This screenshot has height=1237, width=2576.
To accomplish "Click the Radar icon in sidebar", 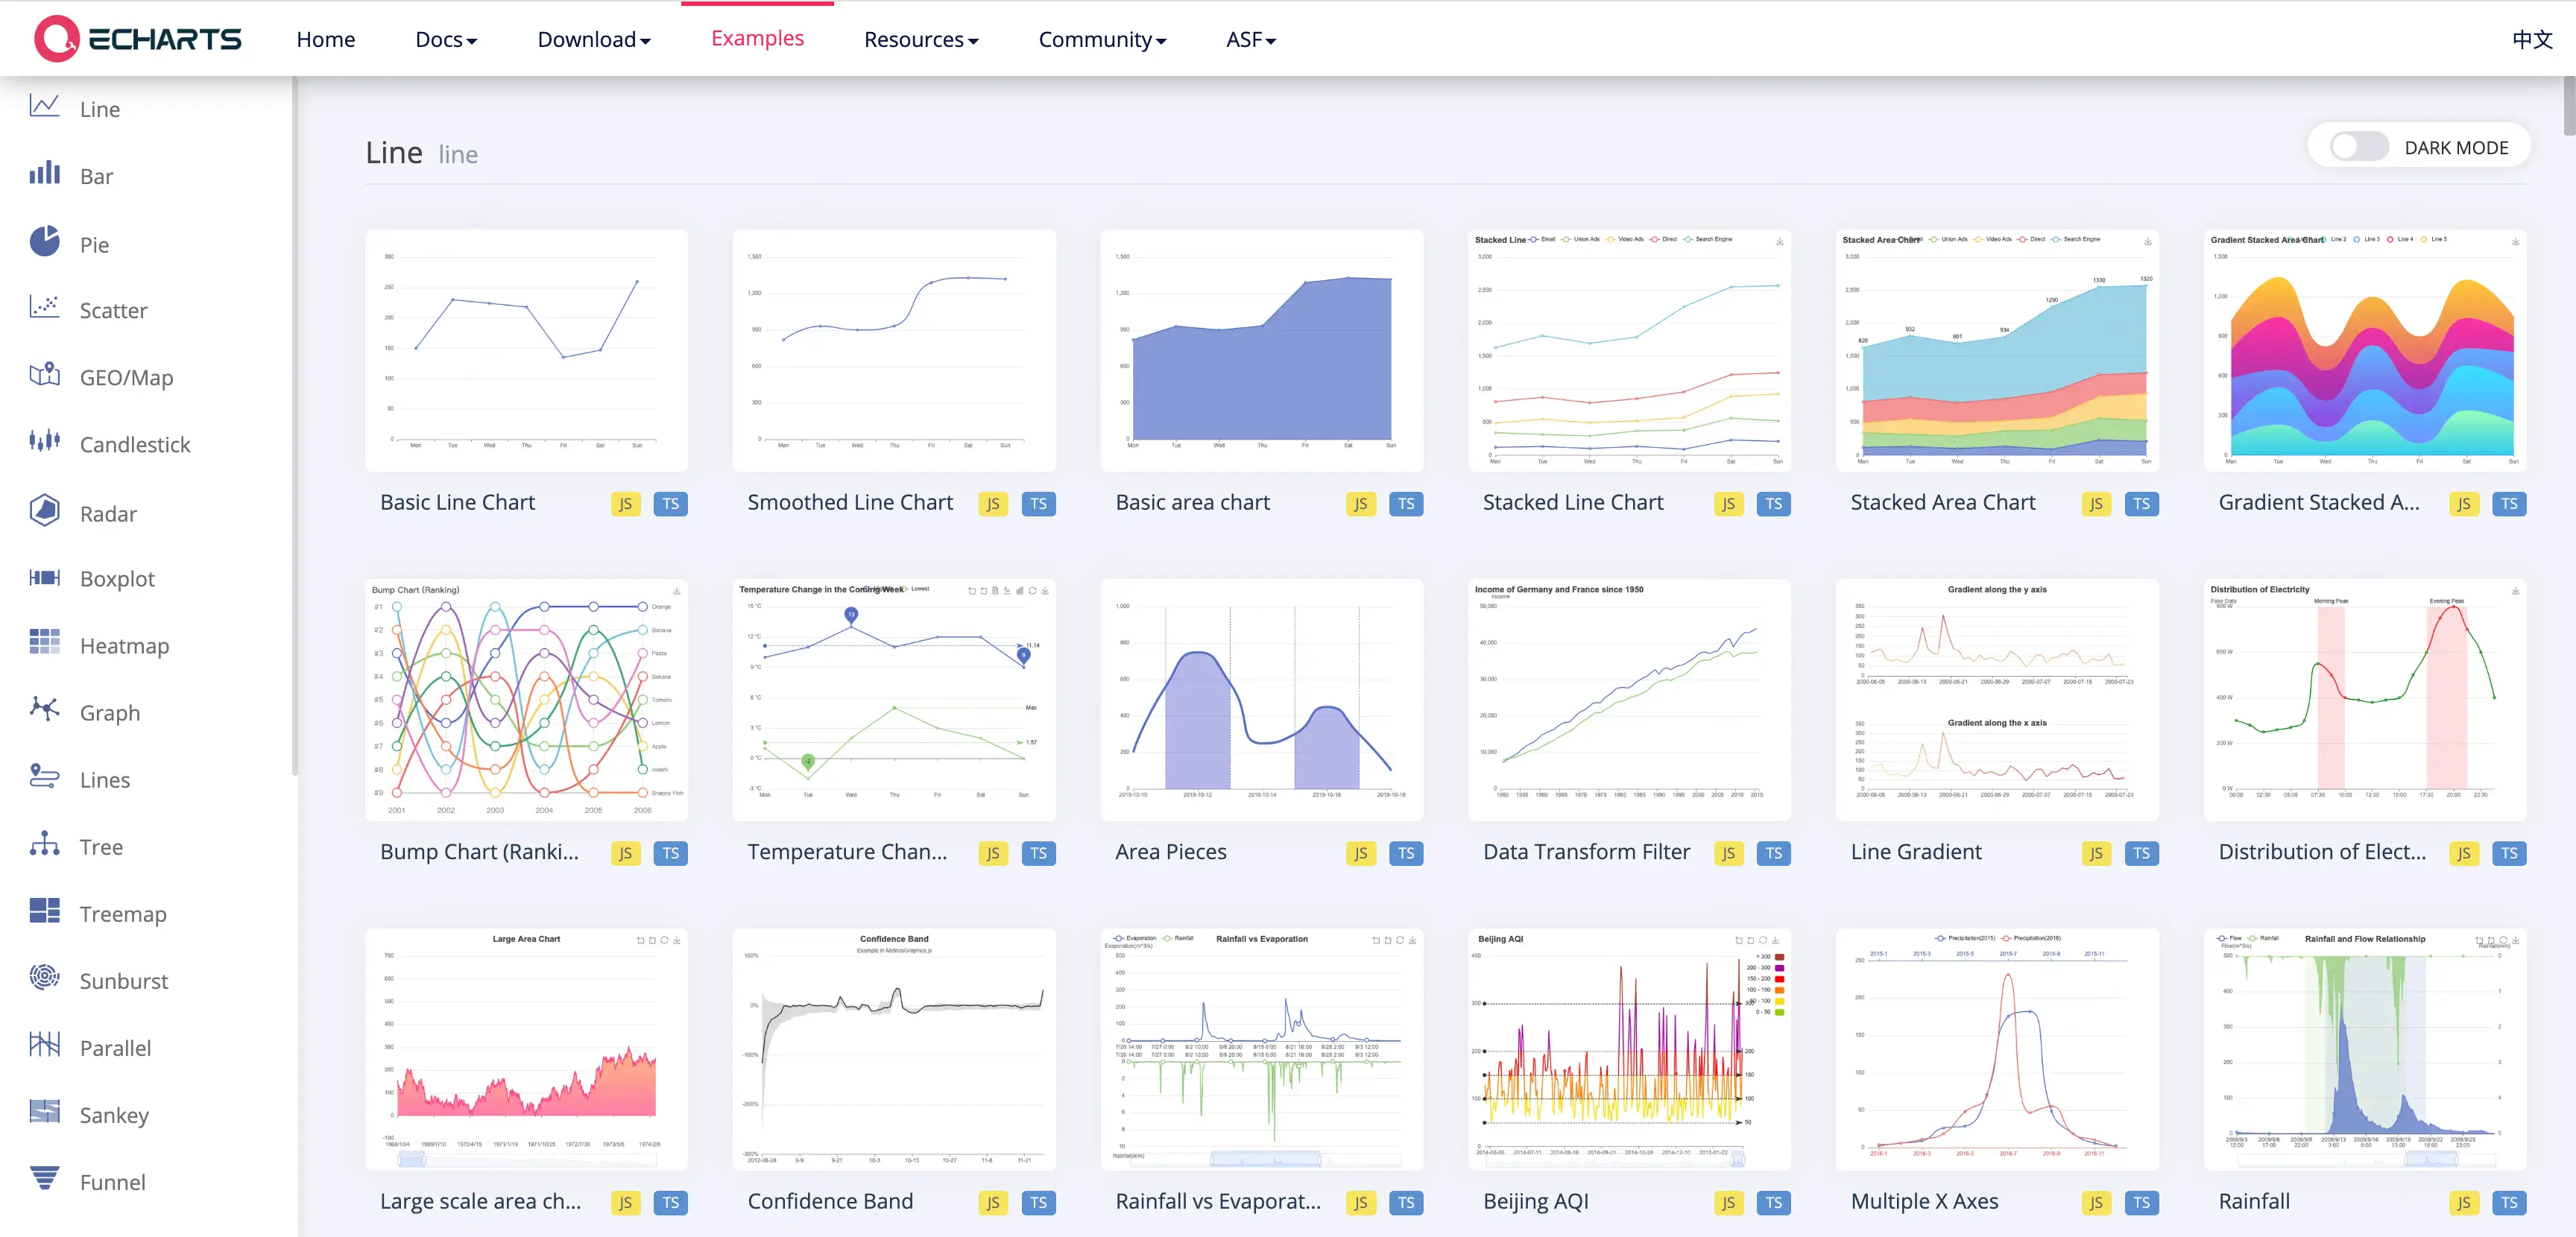I will 44,510.
